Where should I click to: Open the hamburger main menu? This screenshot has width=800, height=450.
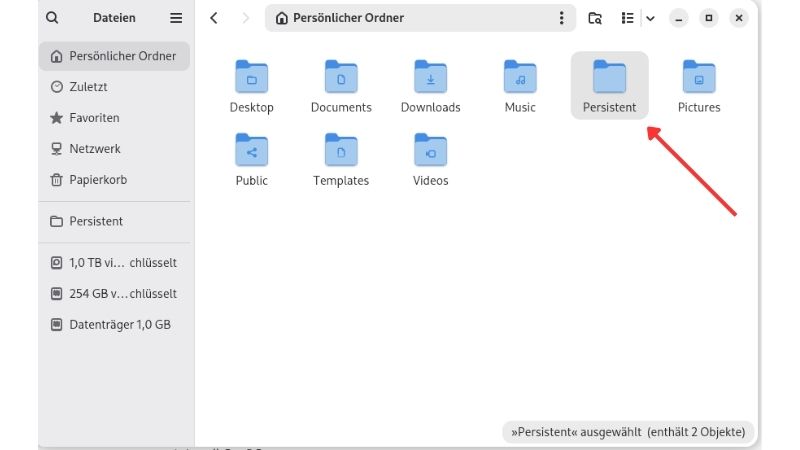pyautogui.click(x=176, y=18)
